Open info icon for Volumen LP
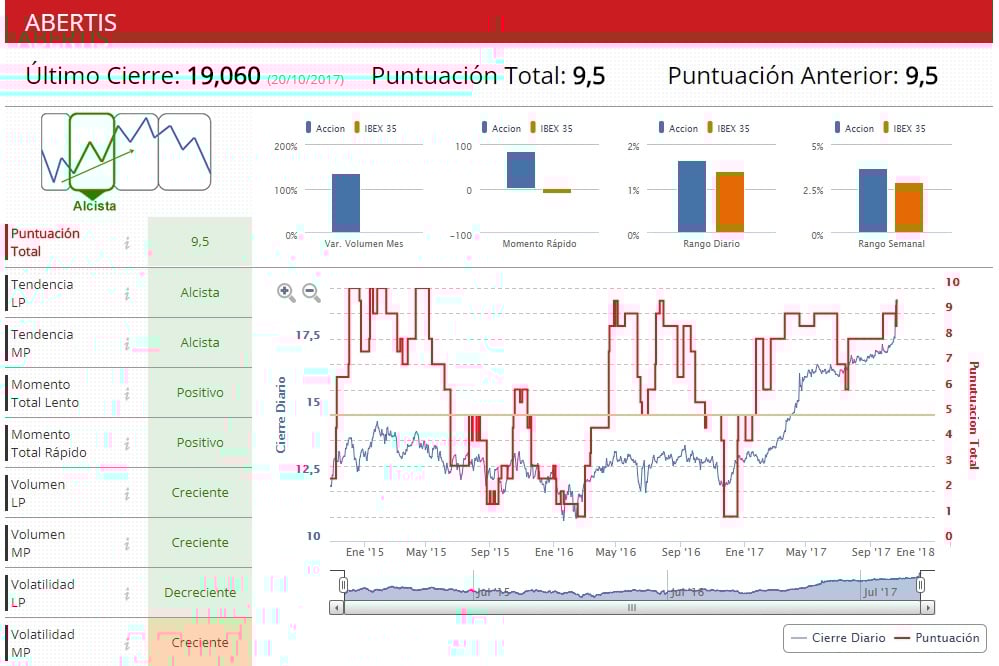 (x=127, y=493)
